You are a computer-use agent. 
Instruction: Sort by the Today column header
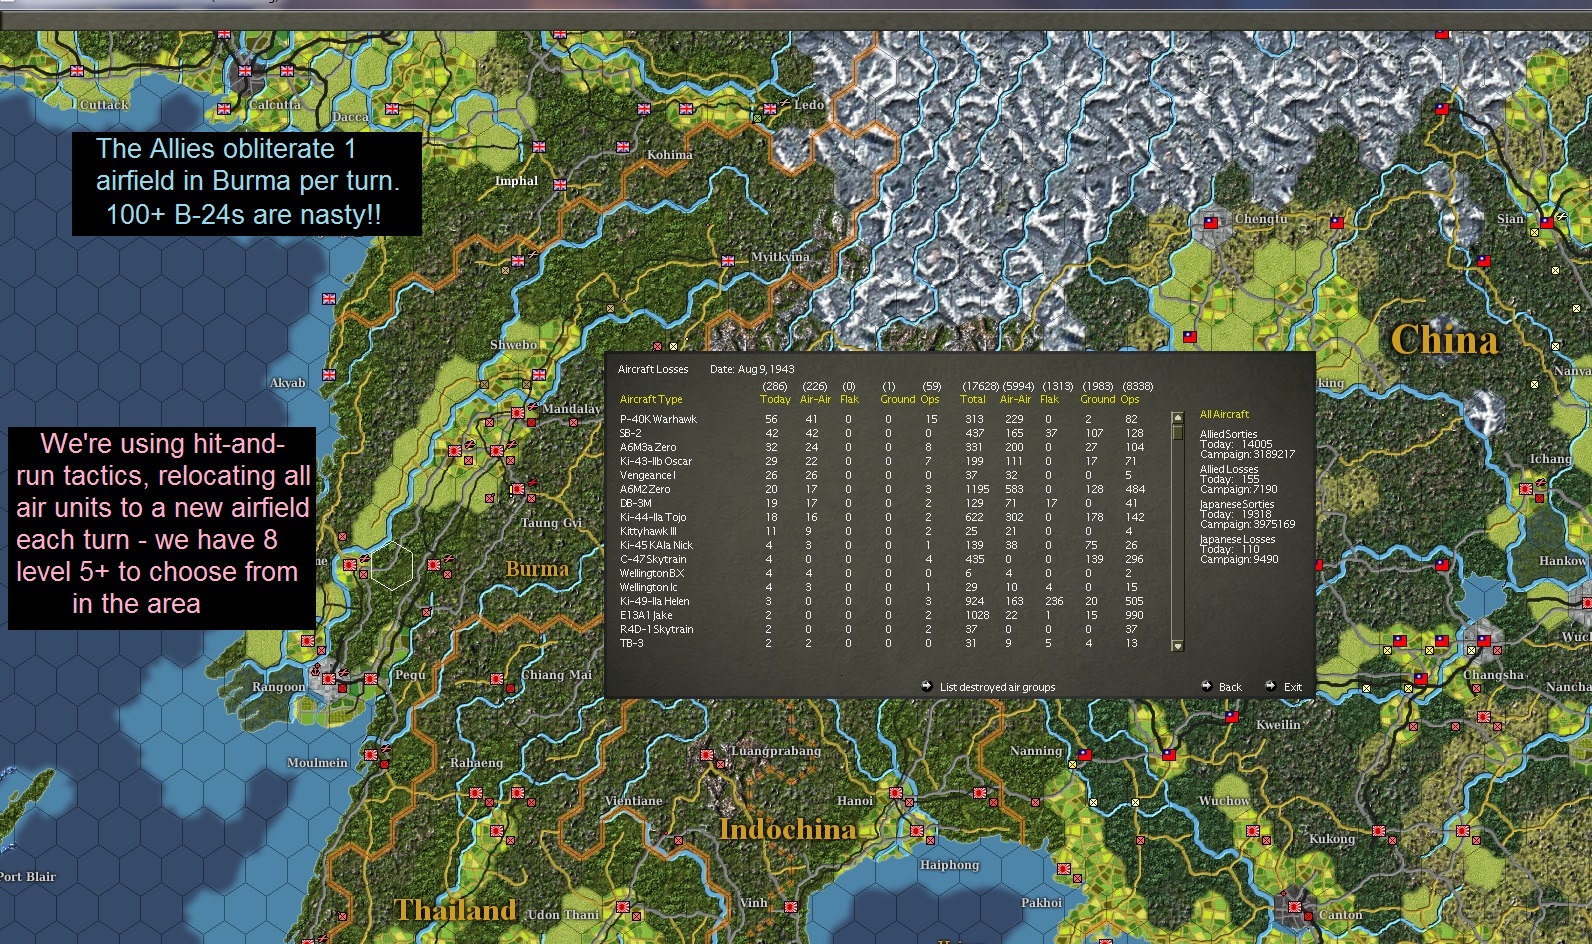tap(775, 399)
